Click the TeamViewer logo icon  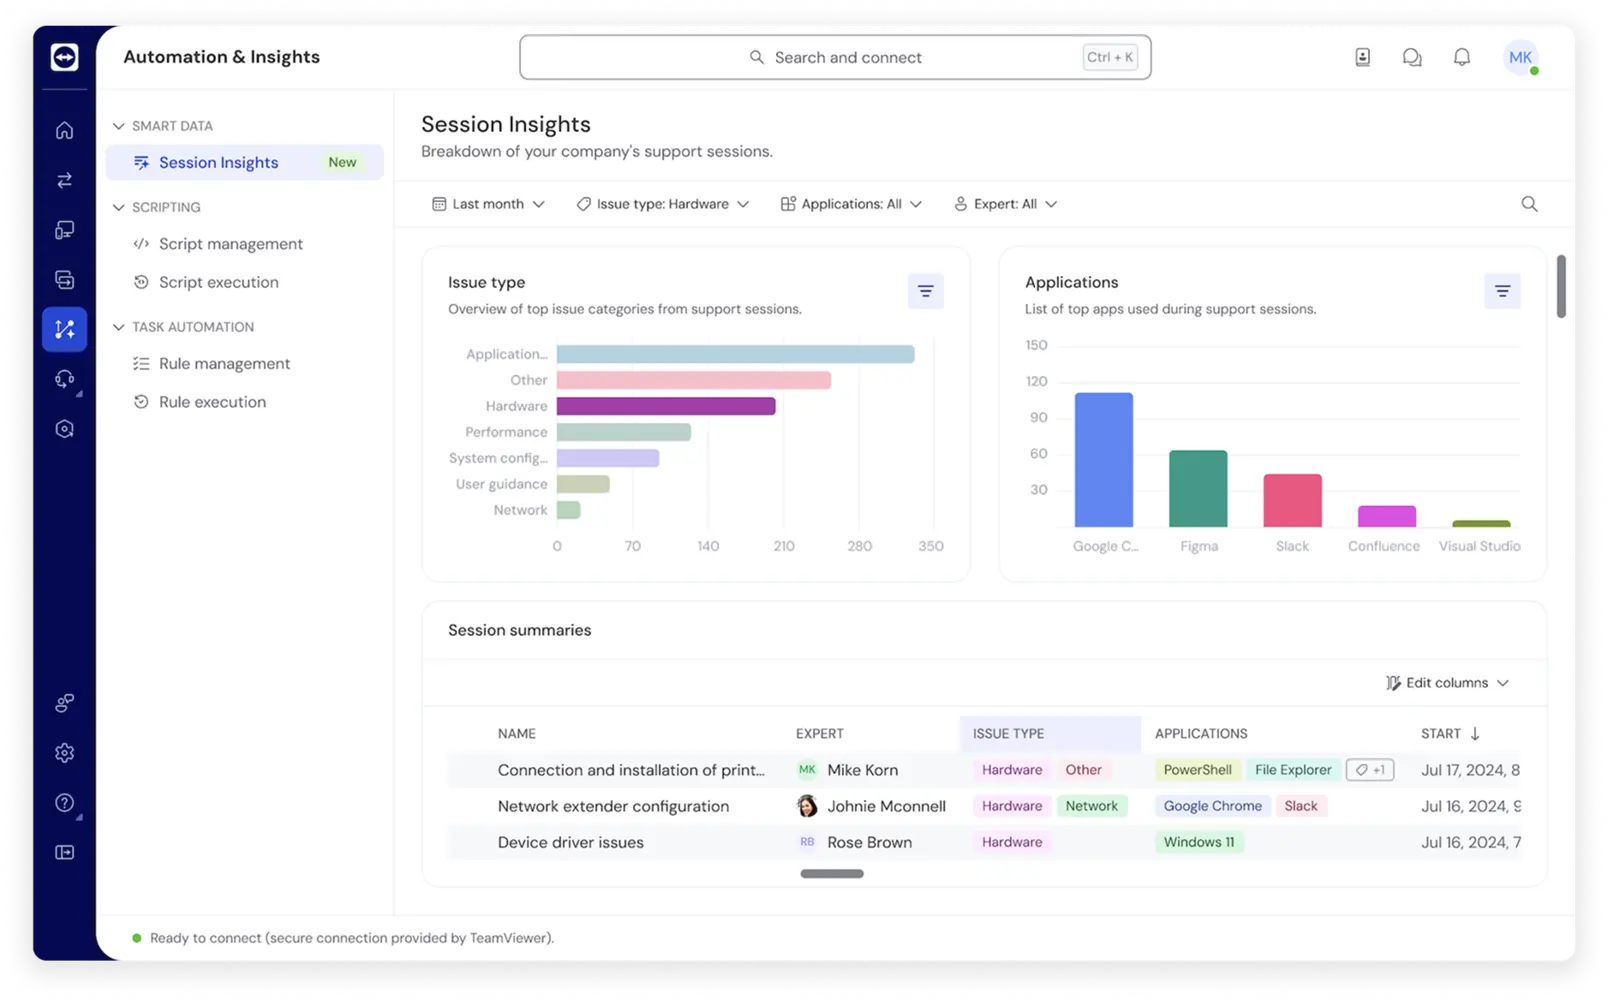coord(64,57)
